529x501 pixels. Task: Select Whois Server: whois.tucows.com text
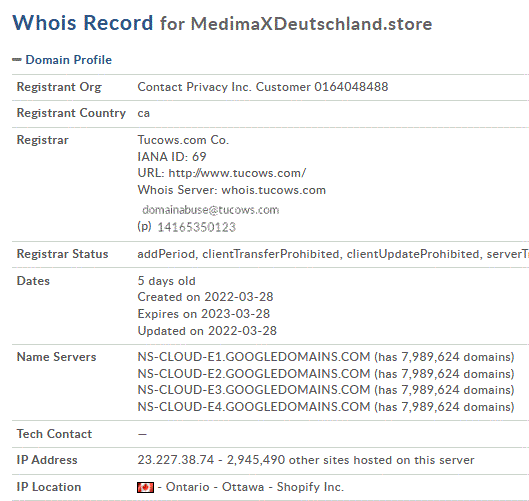coord(231,190)
